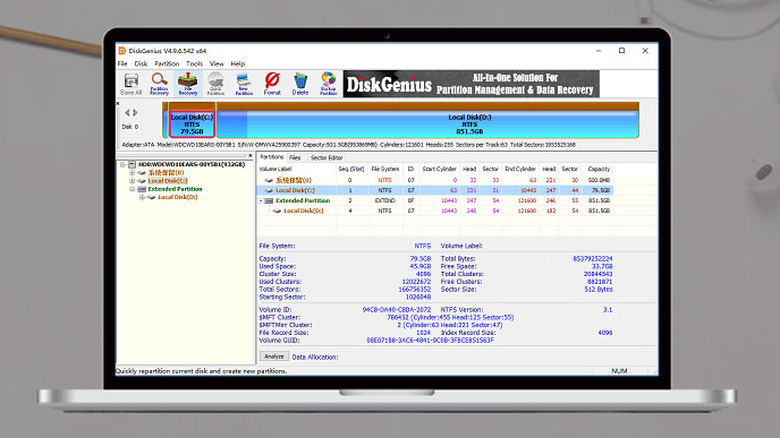Switch to the Sector Editor tab
780x438 pixels.
[326, 158]
